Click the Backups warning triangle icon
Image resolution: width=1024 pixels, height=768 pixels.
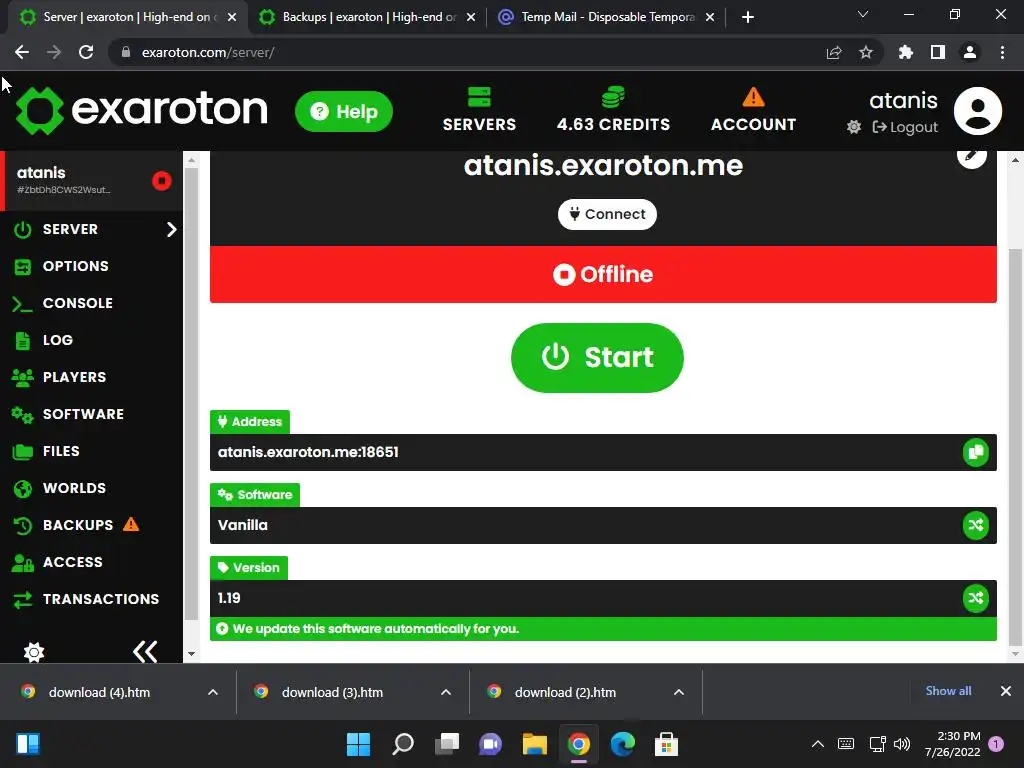tap(131, 524)
